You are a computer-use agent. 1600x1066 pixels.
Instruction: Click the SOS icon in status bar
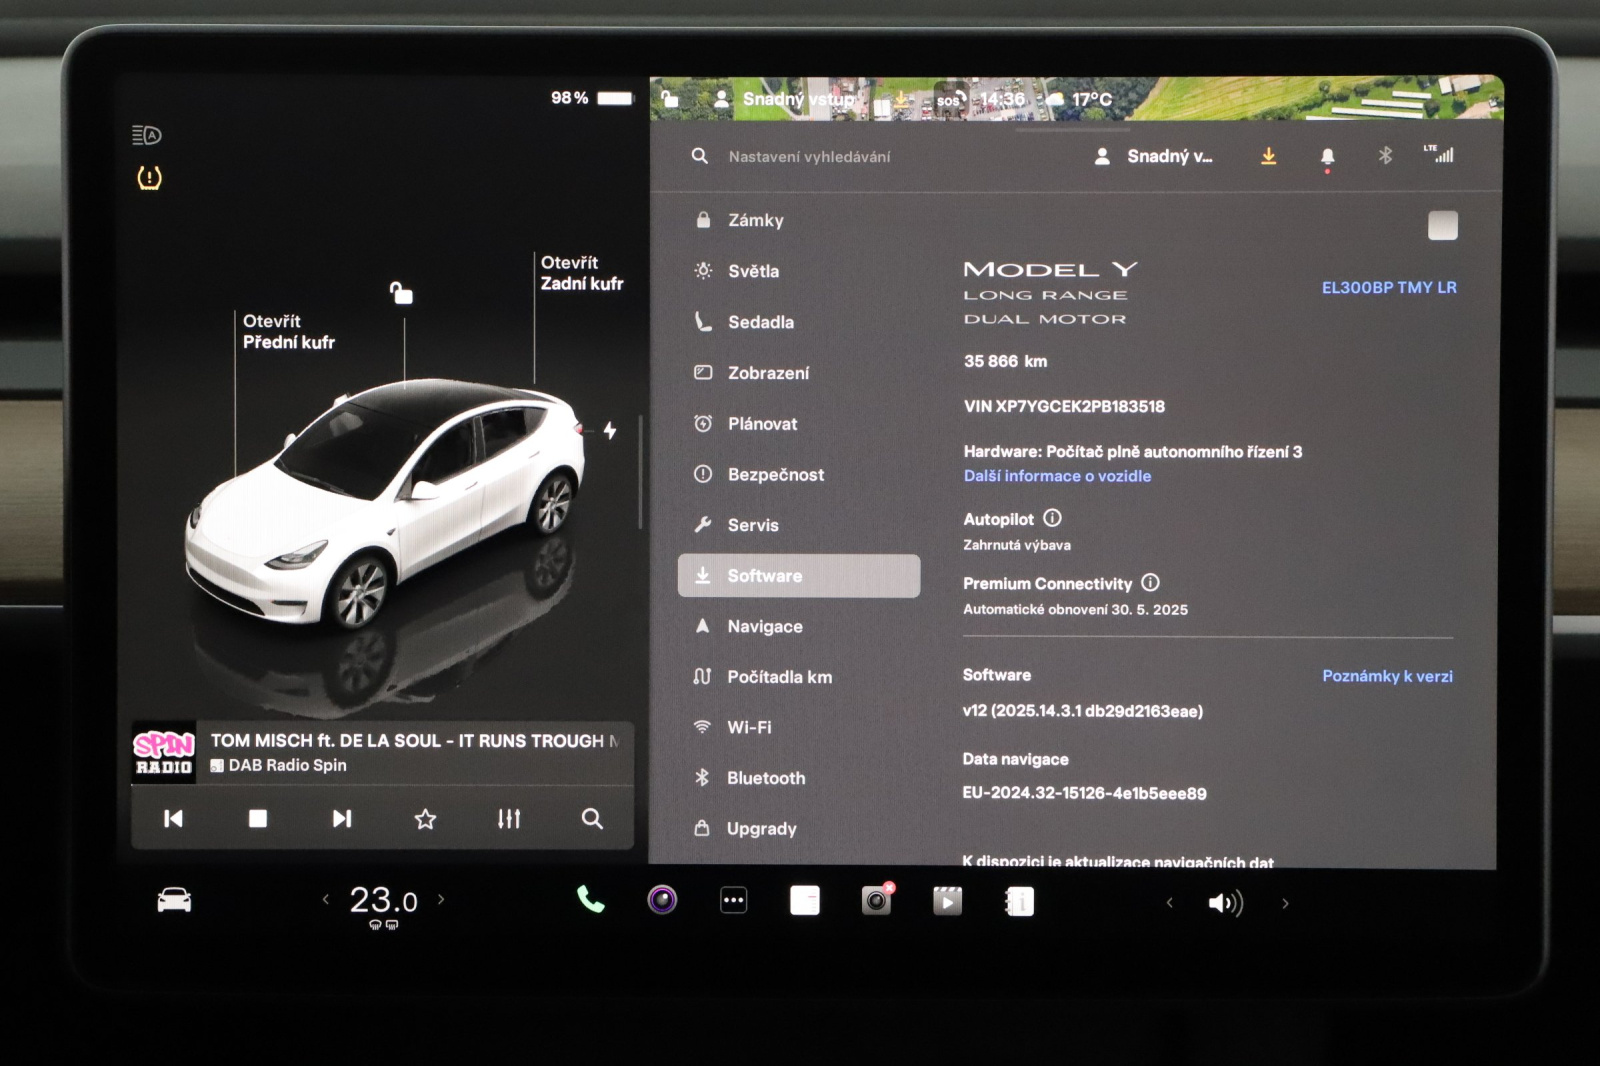pyautogui.click(x=949, y=99)
